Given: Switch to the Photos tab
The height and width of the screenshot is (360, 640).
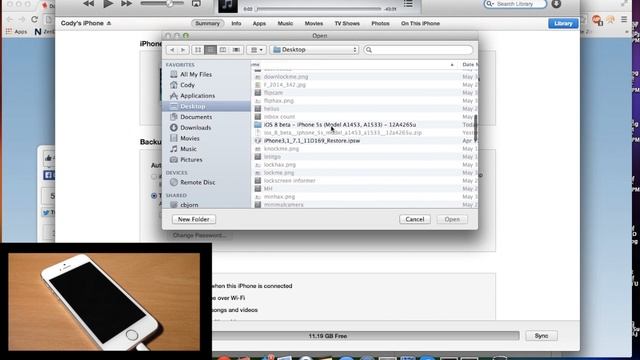Looking at the screenshot, I should tap(380, 24).
